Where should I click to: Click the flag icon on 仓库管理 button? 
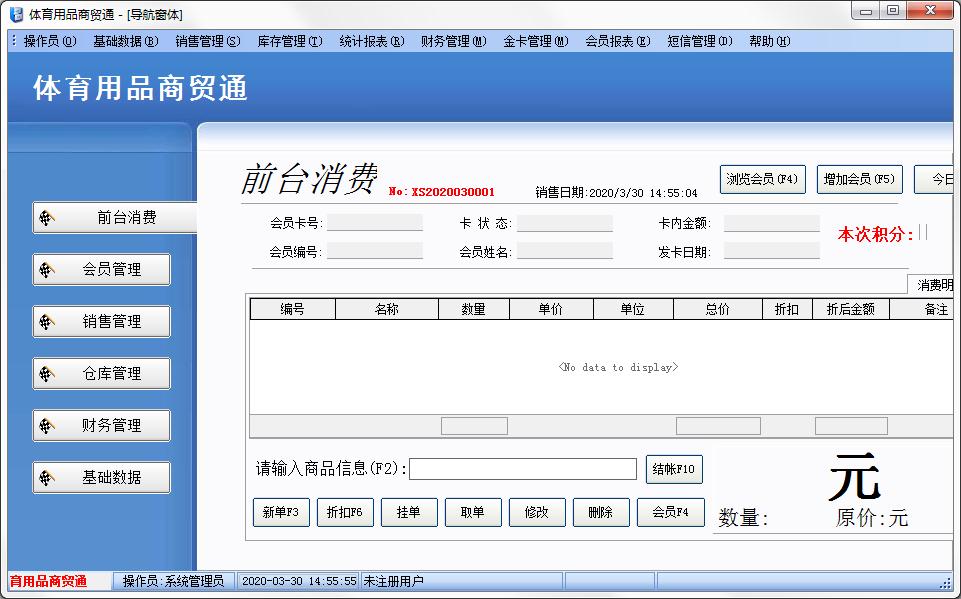pyautogui.click(x=47, y=374)
